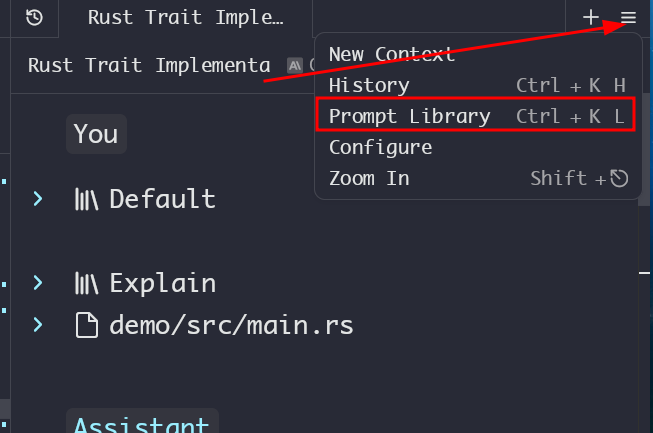
Task: Toggle the You role label
Action: coord(96,134)
